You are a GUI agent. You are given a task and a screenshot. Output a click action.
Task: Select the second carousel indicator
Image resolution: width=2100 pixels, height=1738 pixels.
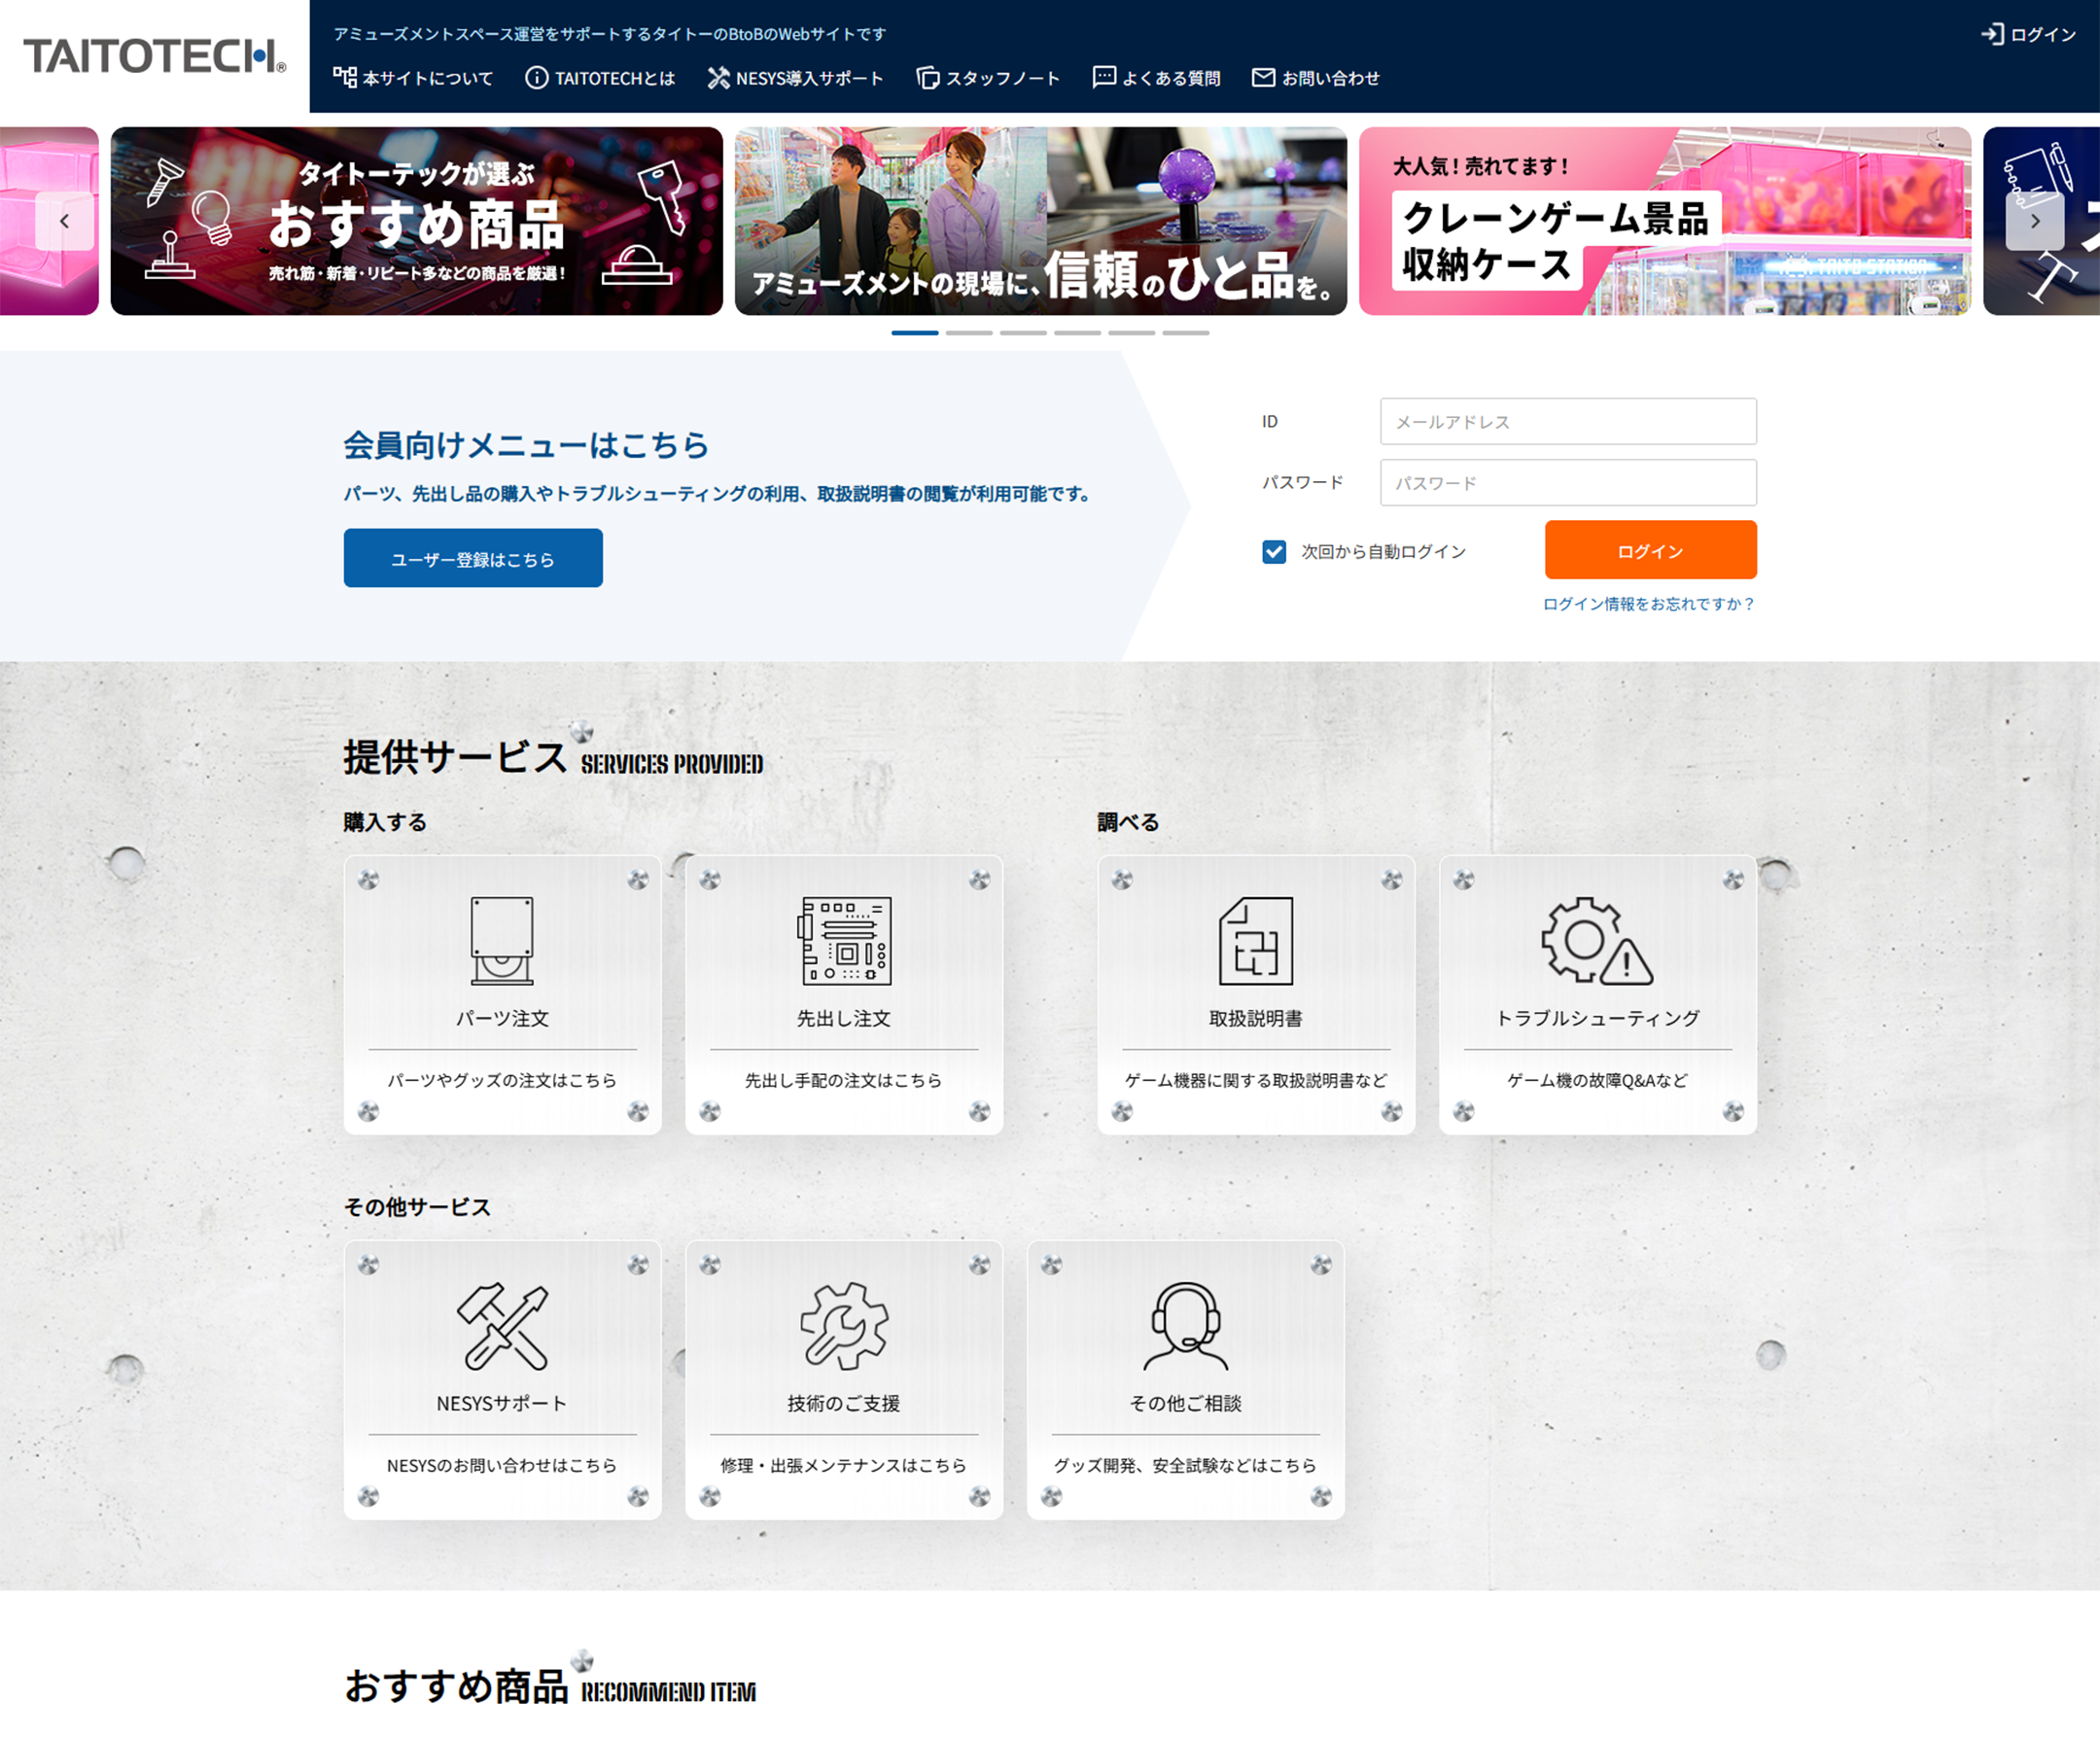pyautogui.click(x=969, y=333)
